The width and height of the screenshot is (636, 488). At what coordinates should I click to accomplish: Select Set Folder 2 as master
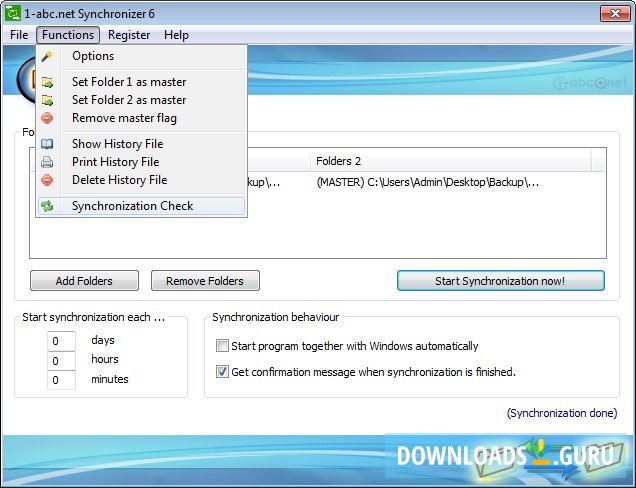coord(141,100)
